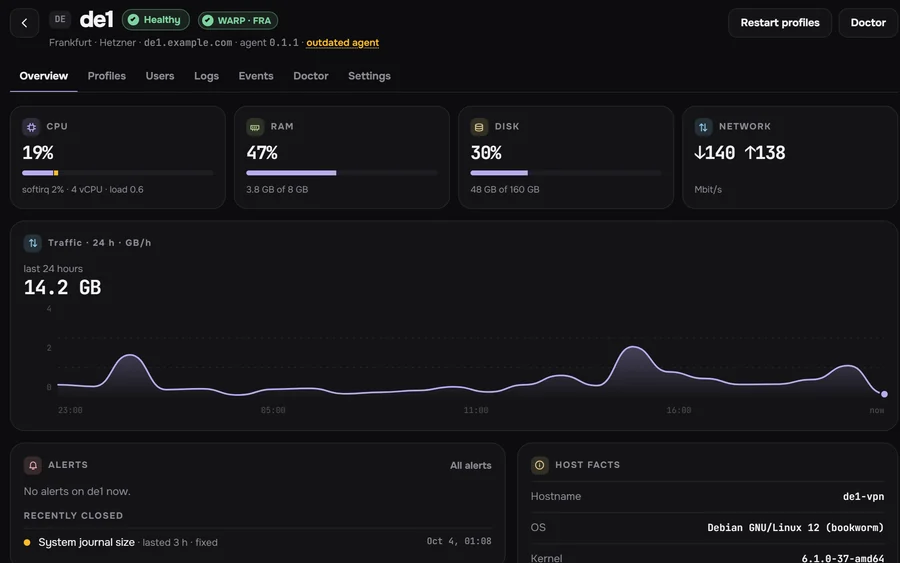Click the 23:00 label on the traffic chart
Screen dimensions: 900x563
[70, 410]
